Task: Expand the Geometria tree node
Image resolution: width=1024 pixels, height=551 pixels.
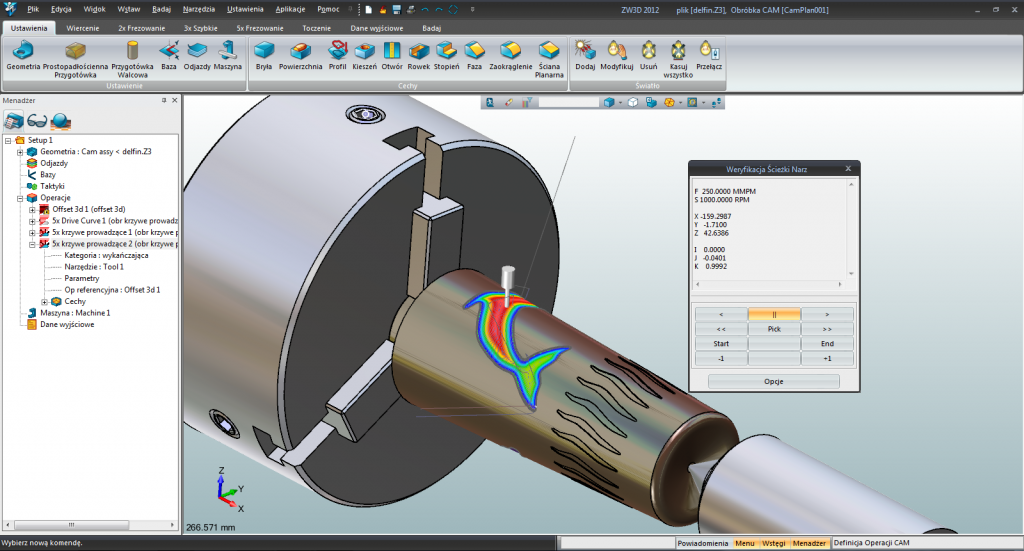Action: tap(20, 152)
